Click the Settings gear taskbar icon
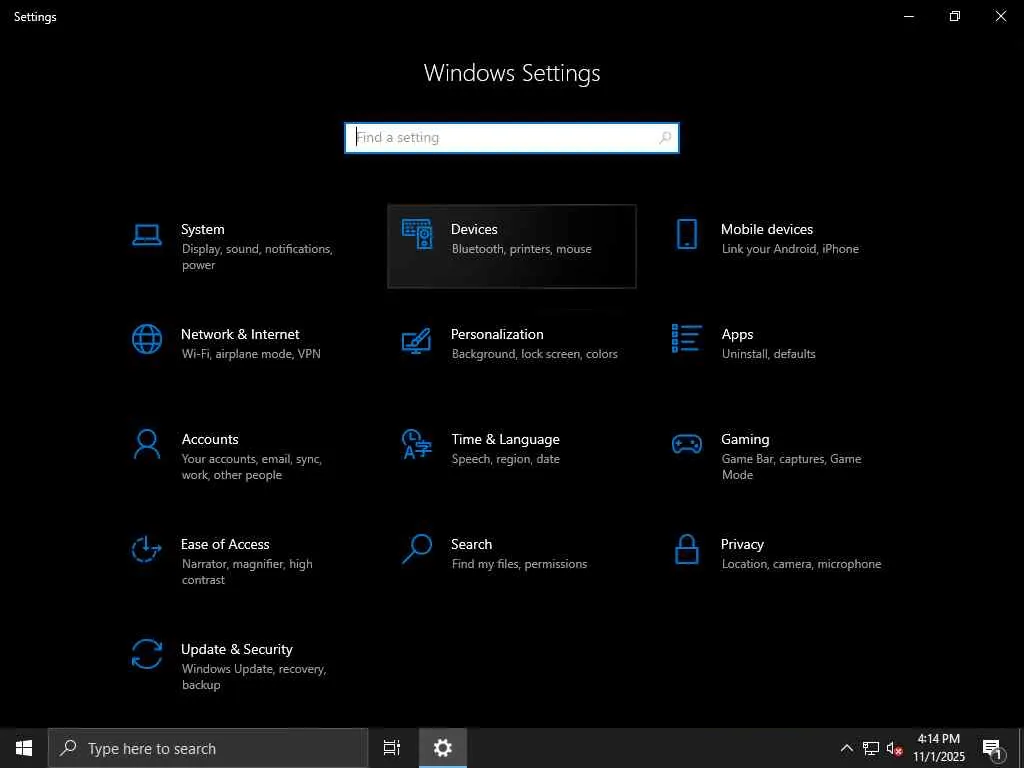The image size is (1024, 768). (443, 748)
